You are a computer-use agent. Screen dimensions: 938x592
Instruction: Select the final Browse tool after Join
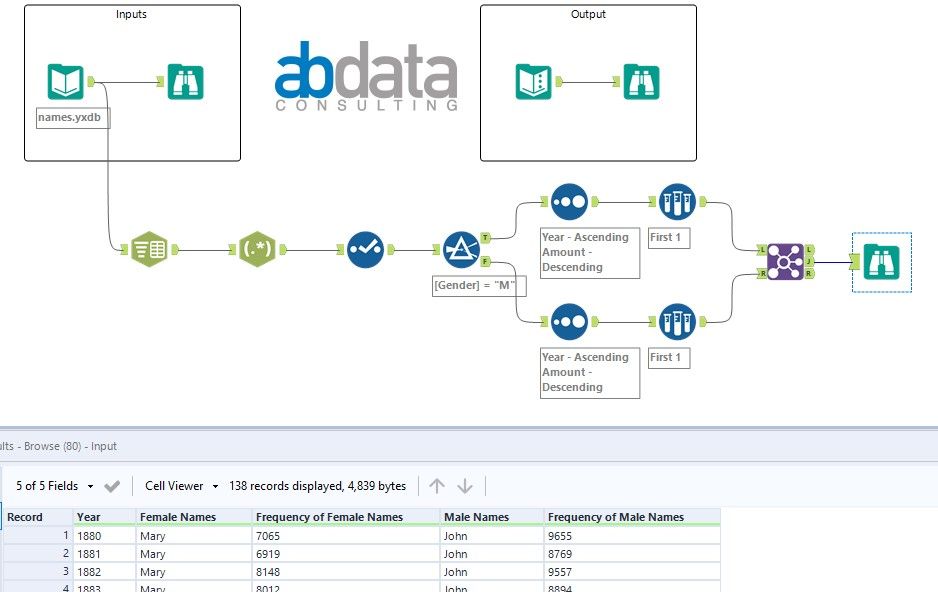[881, 262]
